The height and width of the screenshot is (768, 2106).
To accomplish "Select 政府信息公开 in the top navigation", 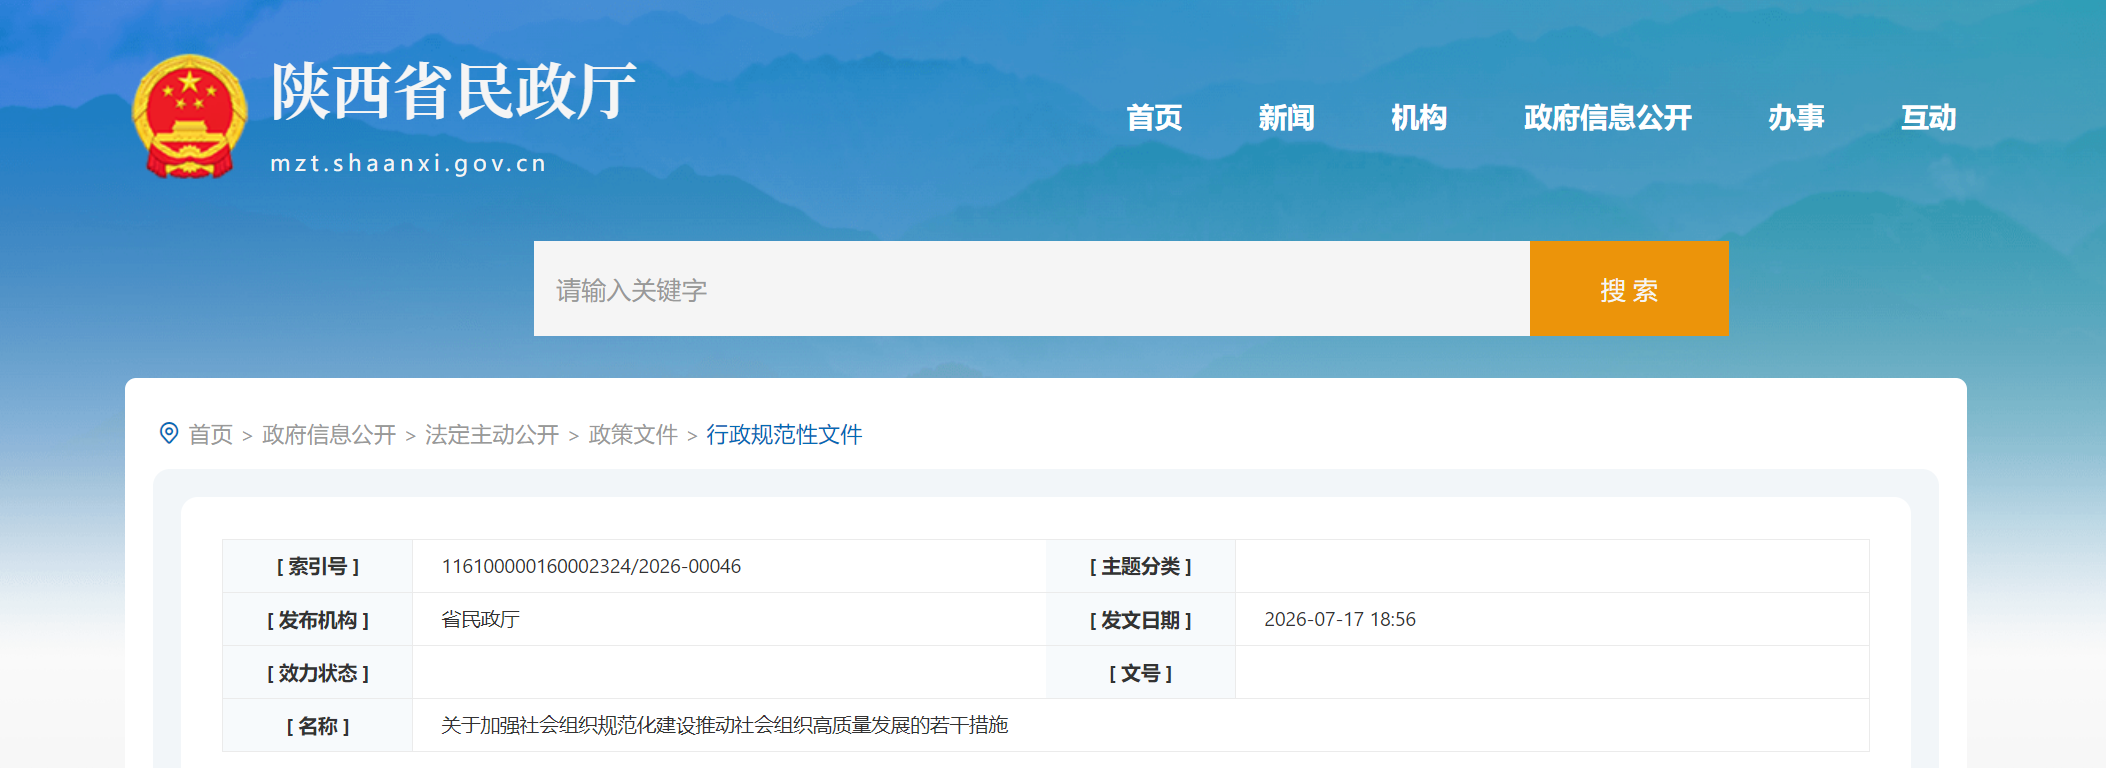I will coord(1608,118).
